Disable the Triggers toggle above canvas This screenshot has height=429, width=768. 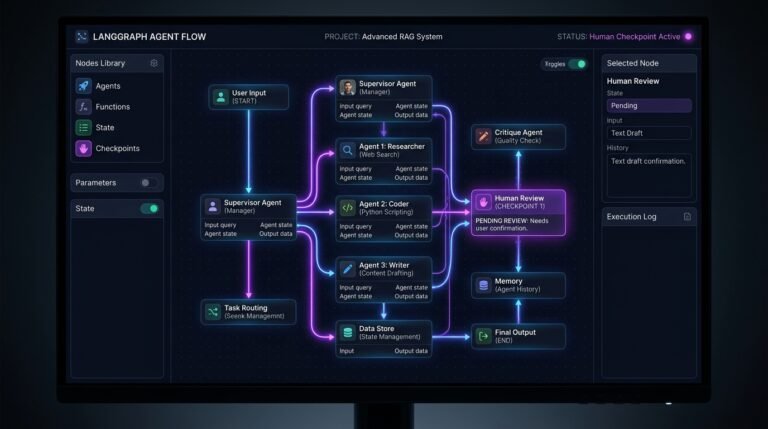pyautogui.click(x=577, y=64)
